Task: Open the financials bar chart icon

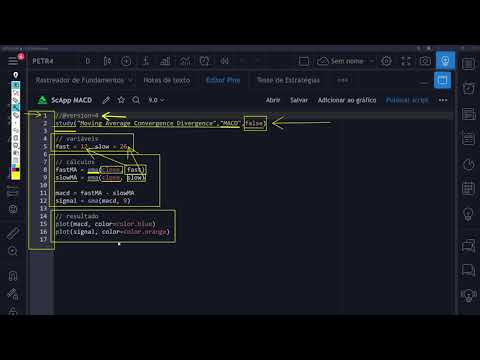Action: coord(165,61)
